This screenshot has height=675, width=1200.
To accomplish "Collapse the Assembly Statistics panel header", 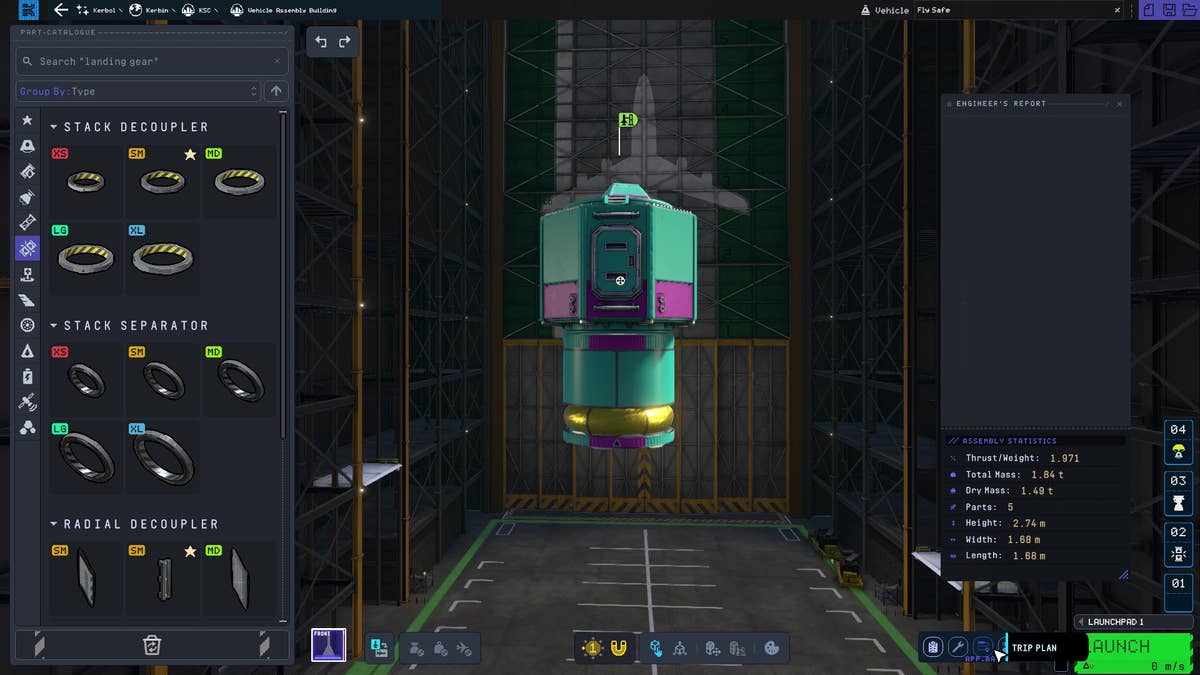I will (1034, 440).
